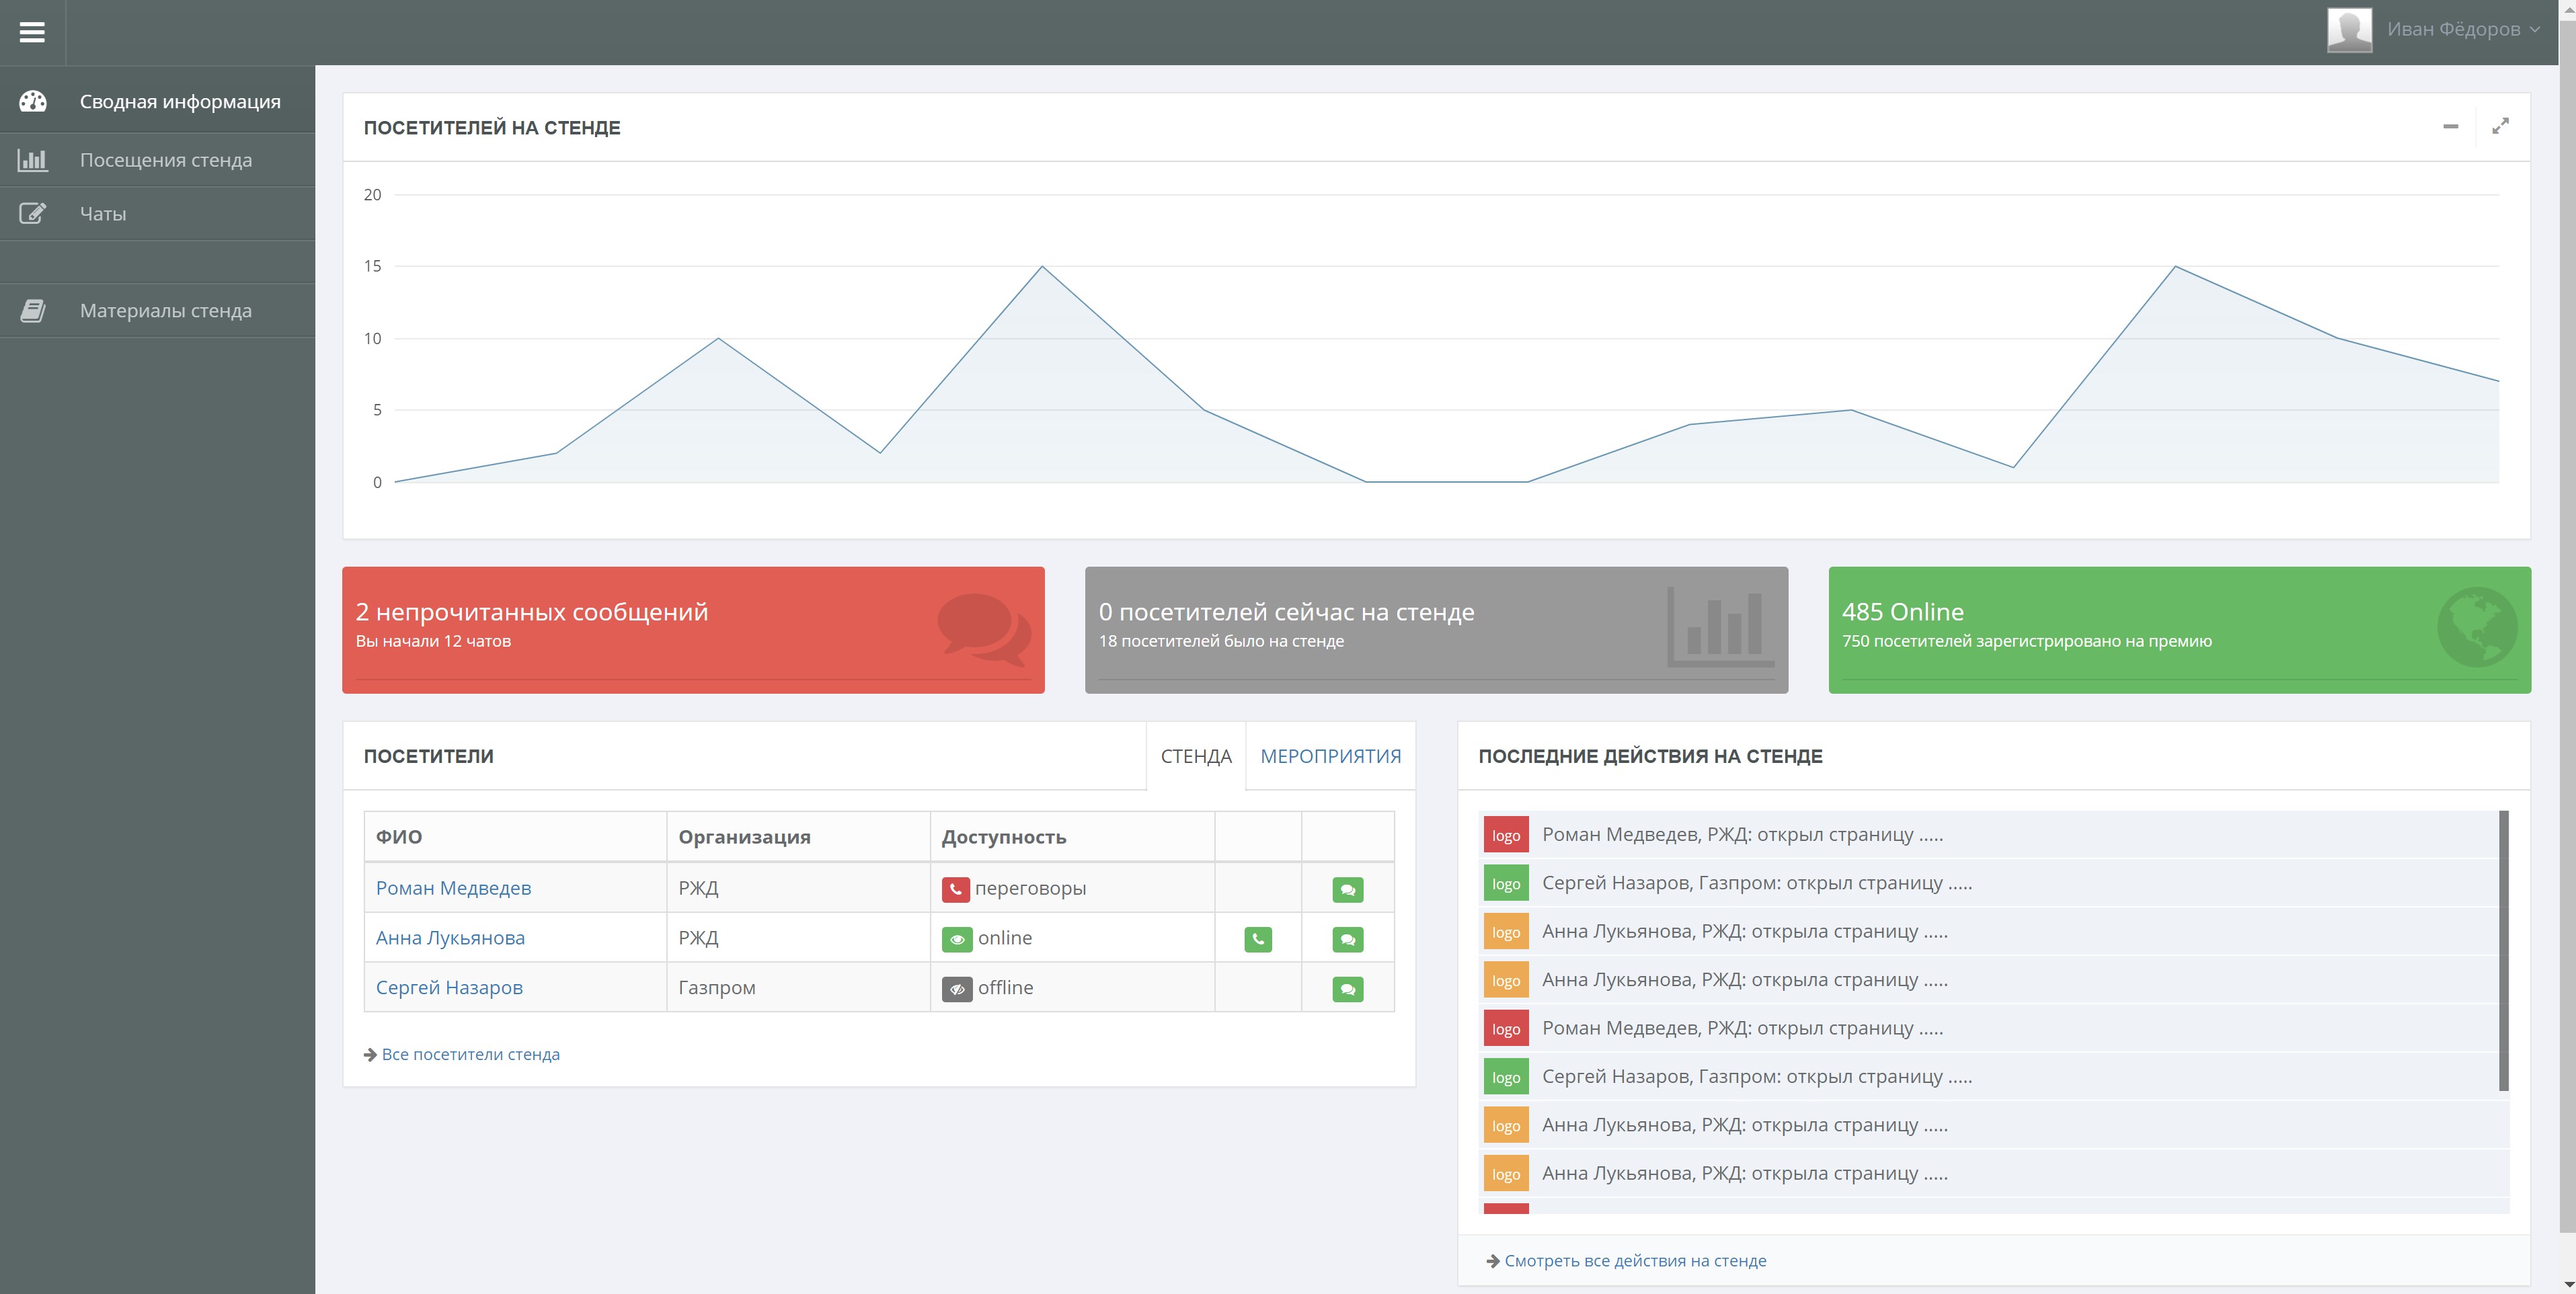Screen dimensions: 2576x1294
Task: Open chat with Сергей Назаров
Action: [x=1347, y=989]
